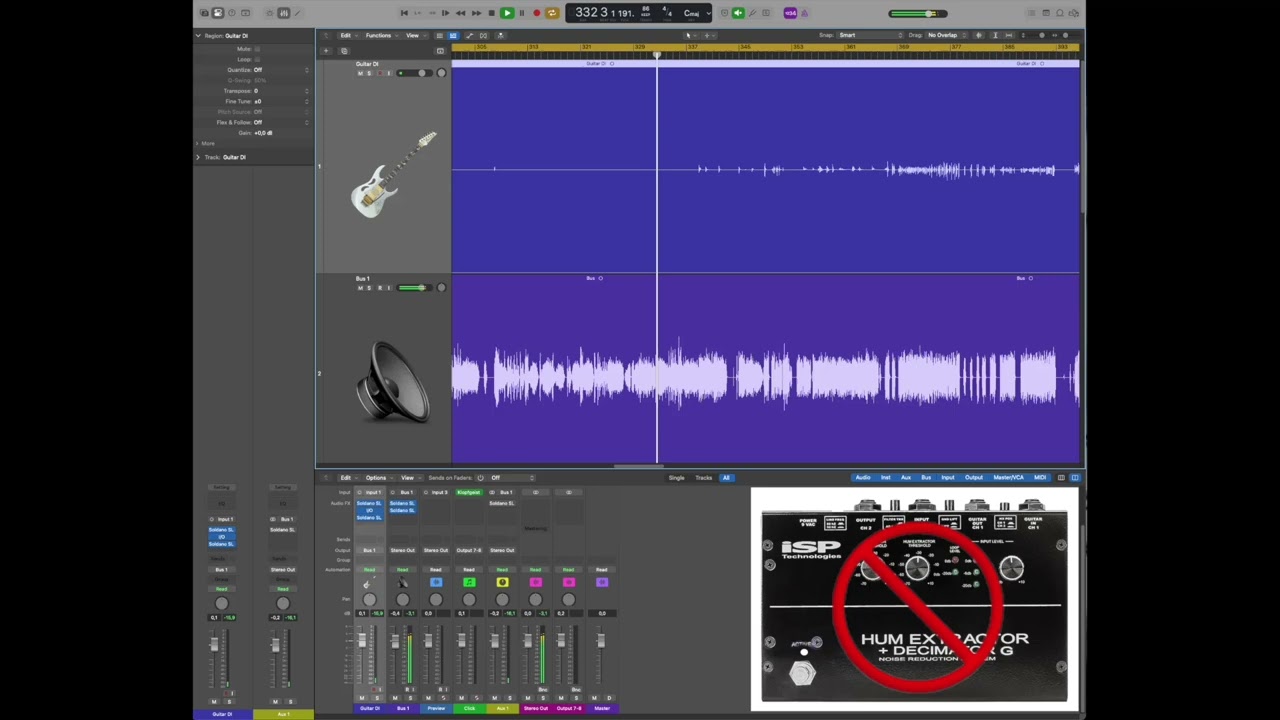Toggle Audio channel strip filter

pyautogui.click(x=862, y=478)
